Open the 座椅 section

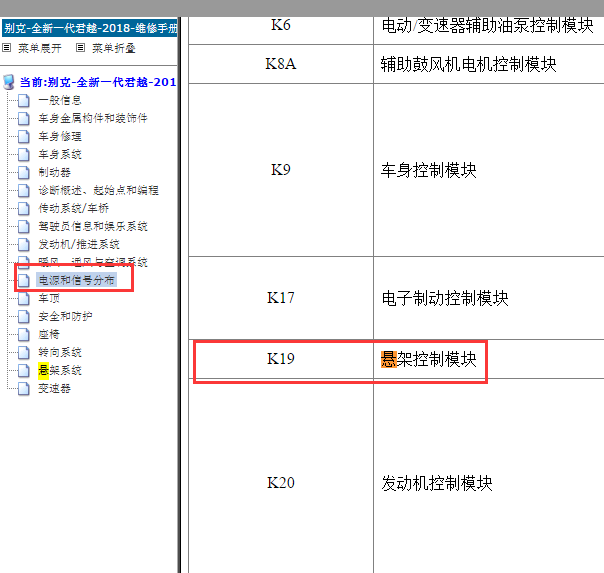pos(49,334)
